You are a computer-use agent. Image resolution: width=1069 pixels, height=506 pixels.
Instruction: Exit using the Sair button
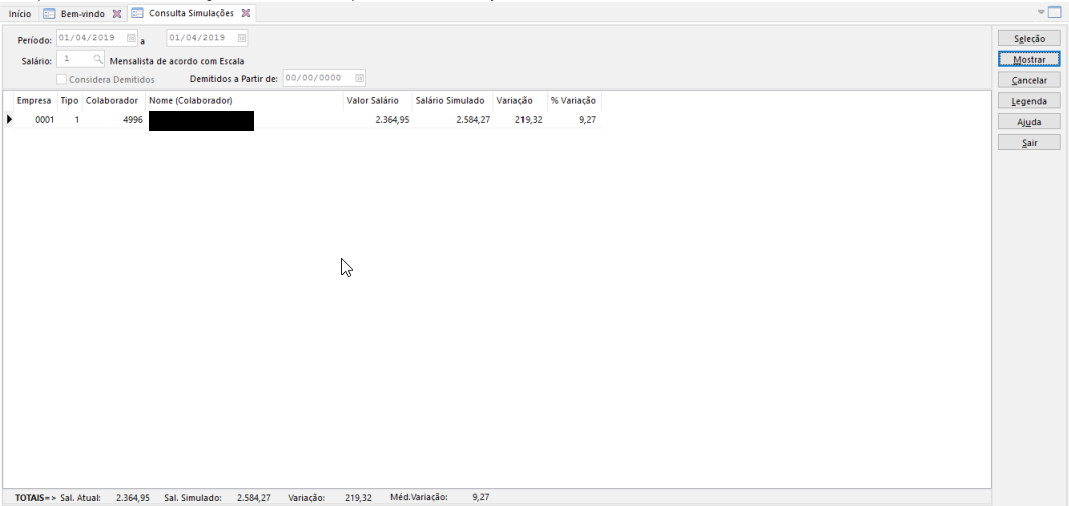1029,143
